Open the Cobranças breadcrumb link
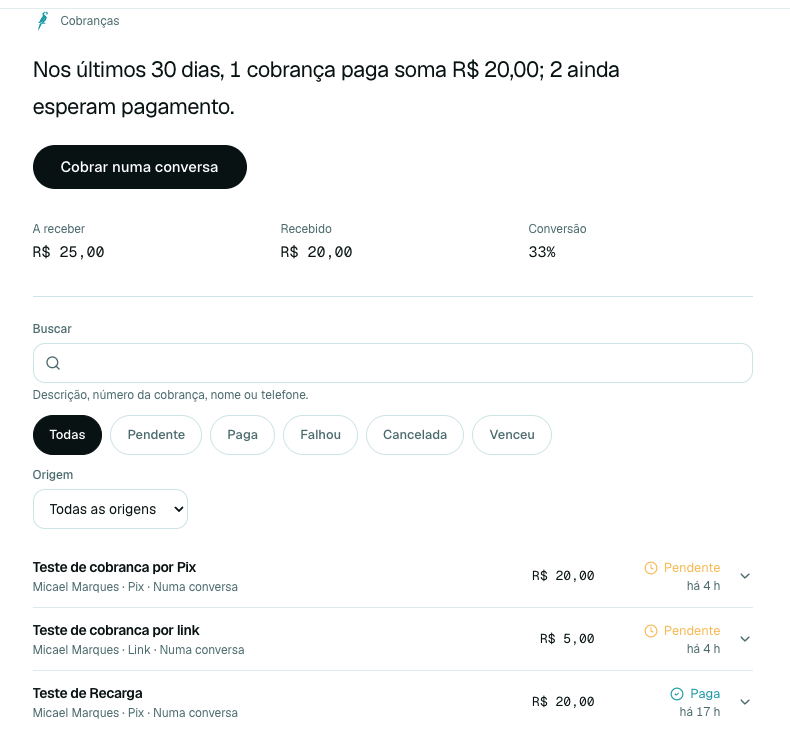 90,21
